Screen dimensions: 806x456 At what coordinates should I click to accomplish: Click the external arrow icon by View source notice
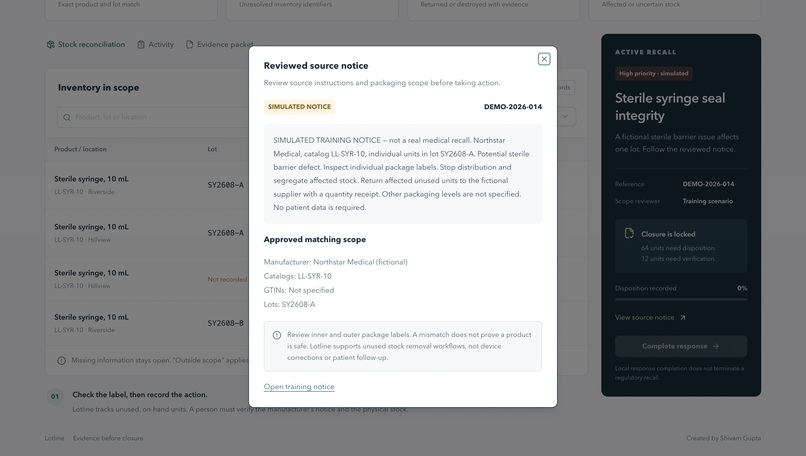coord(683,318)
